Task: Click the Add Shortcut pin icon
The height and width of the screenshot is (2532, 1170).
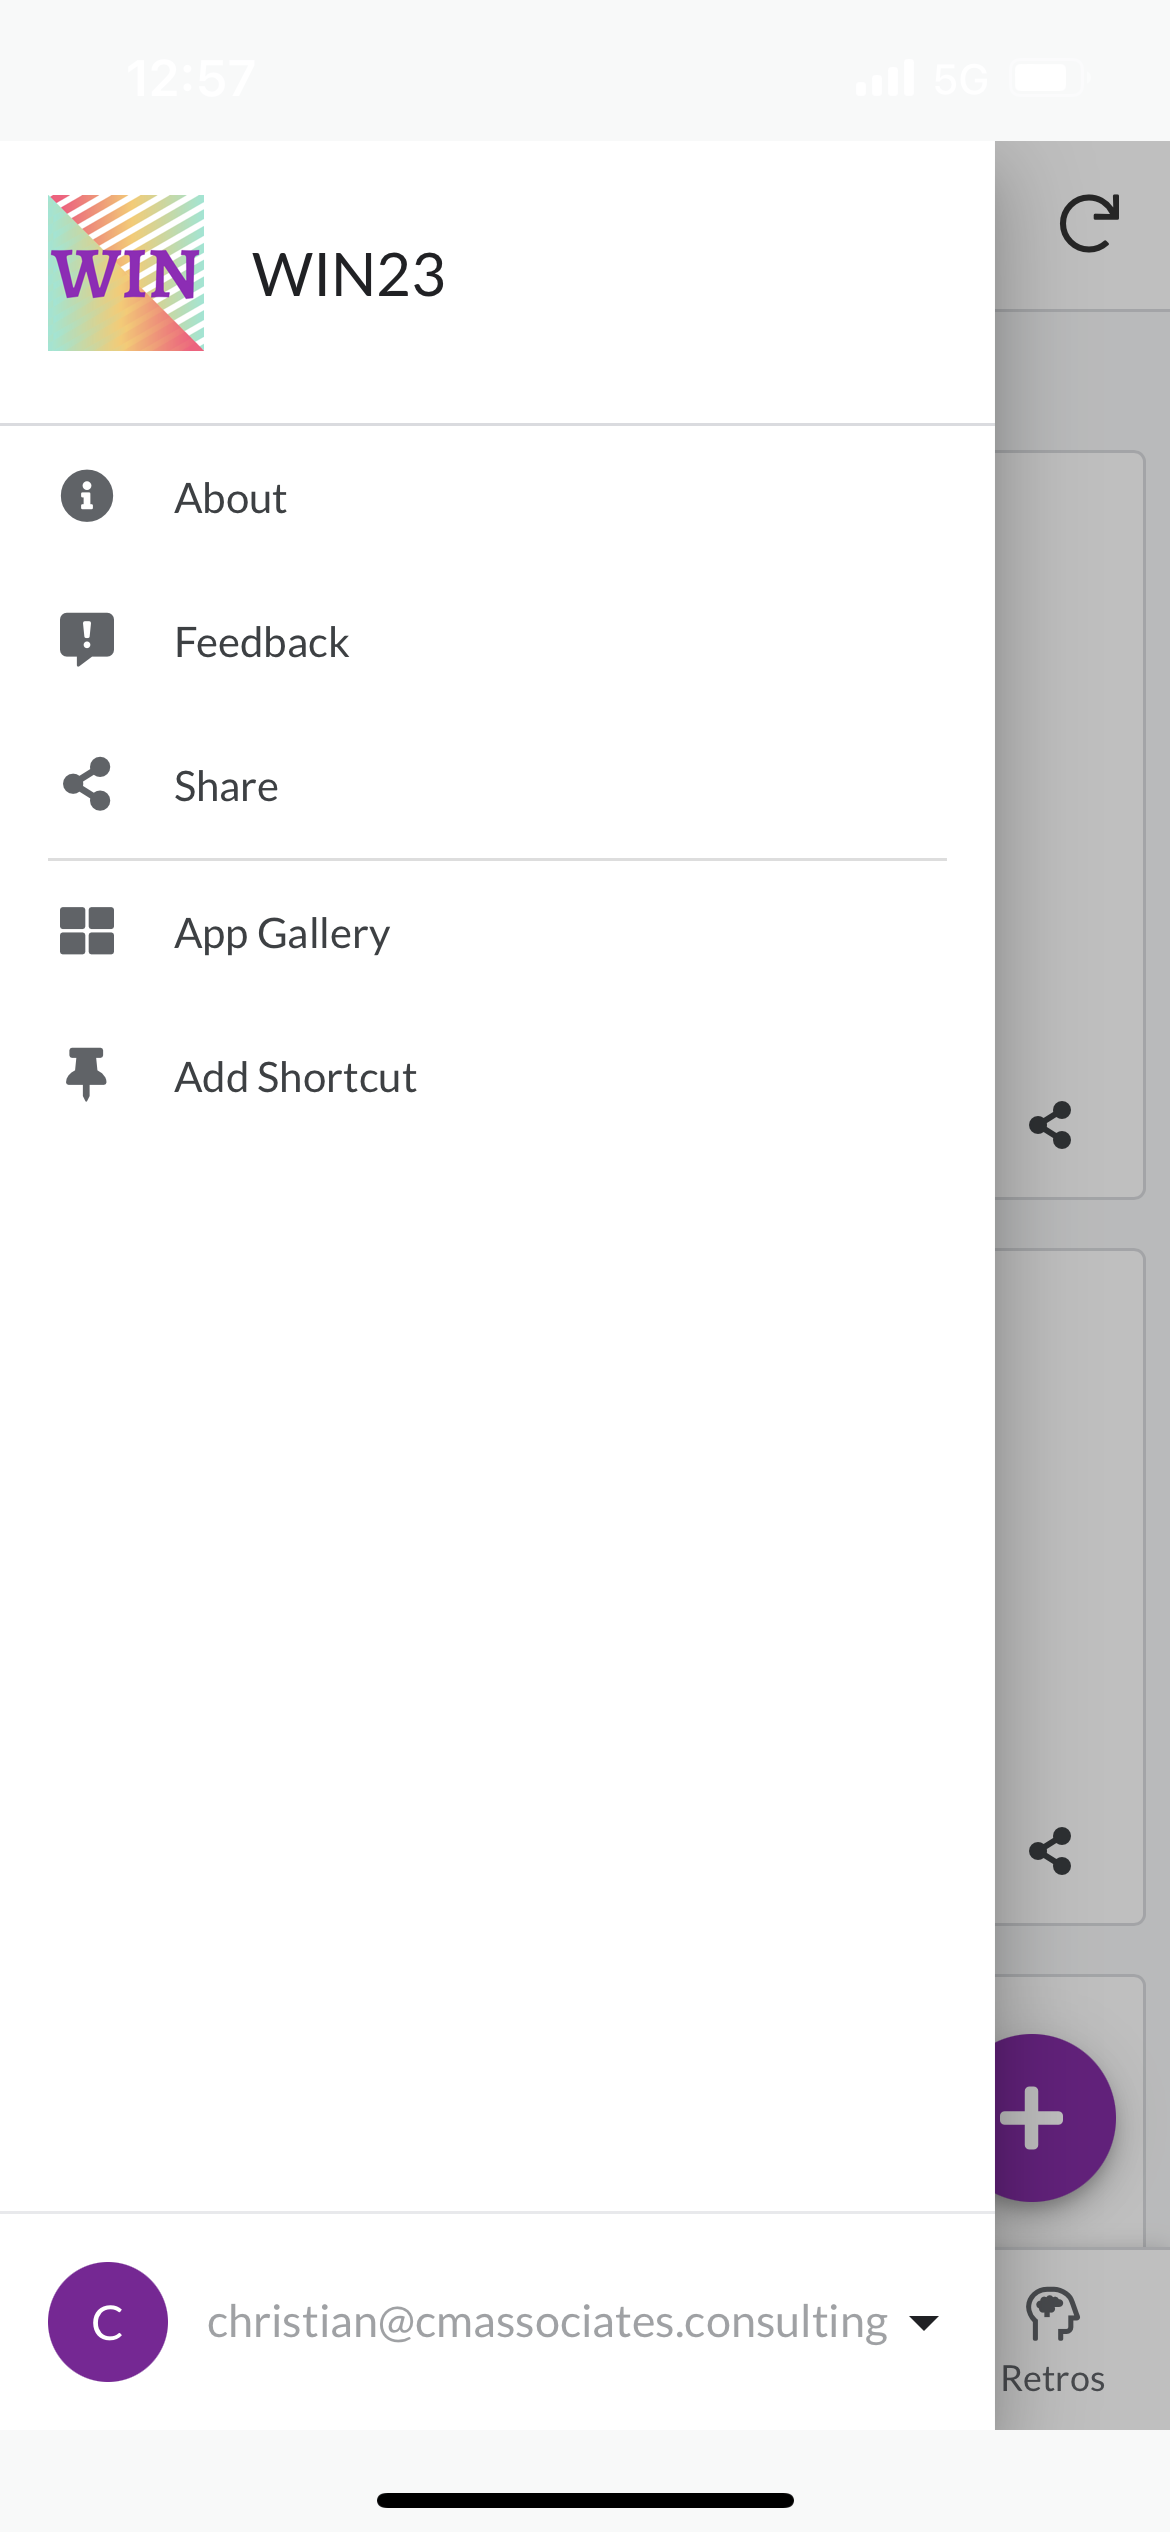Action: 87,1074
